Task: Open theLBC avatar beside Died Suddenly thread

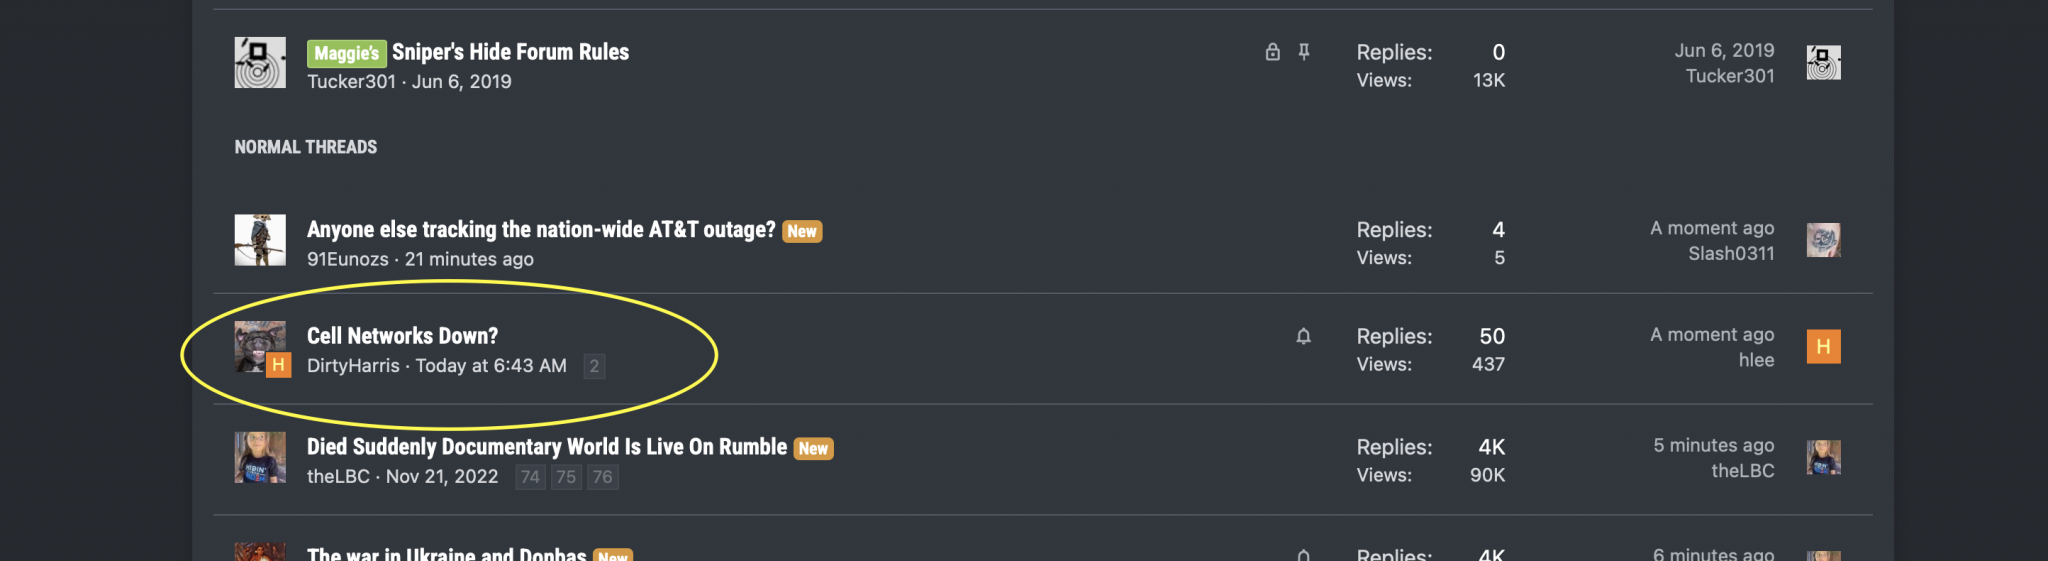Action: pos(260,458)
